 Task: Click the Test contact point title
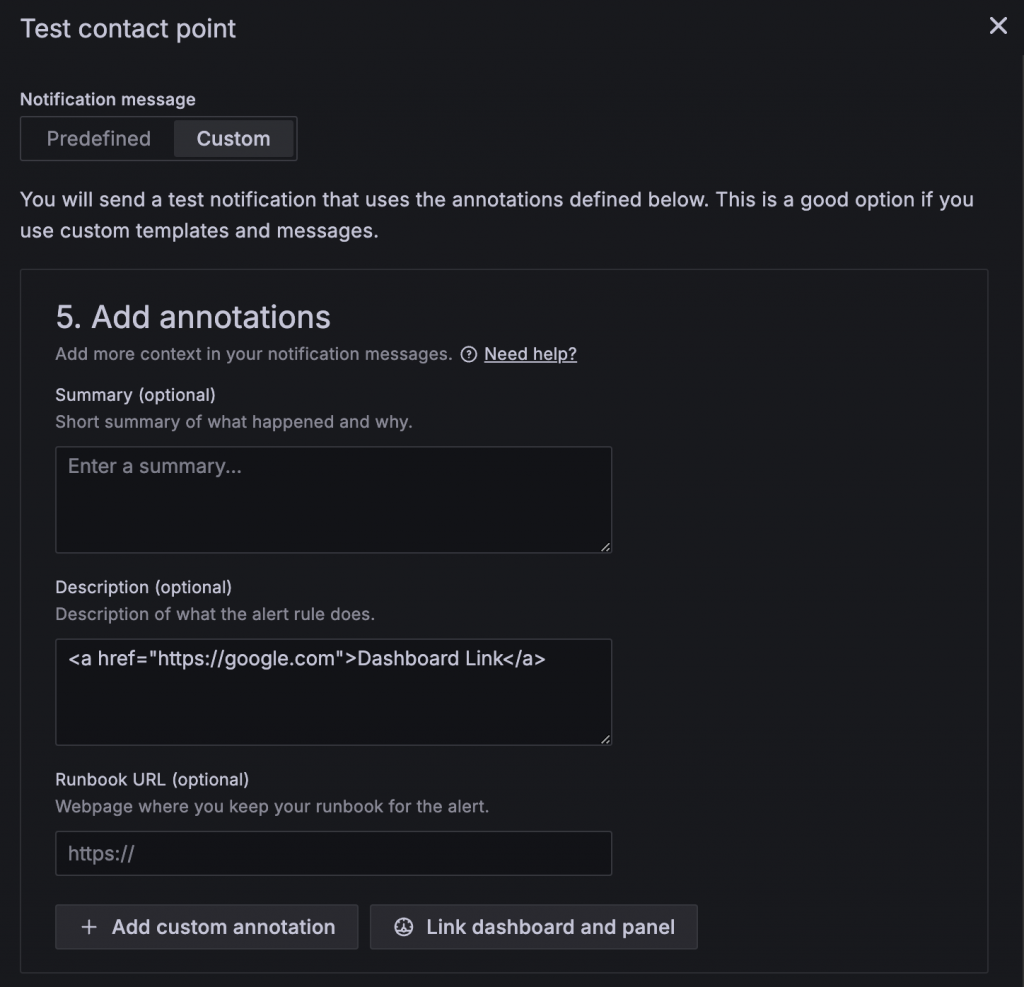pos(128,28)
